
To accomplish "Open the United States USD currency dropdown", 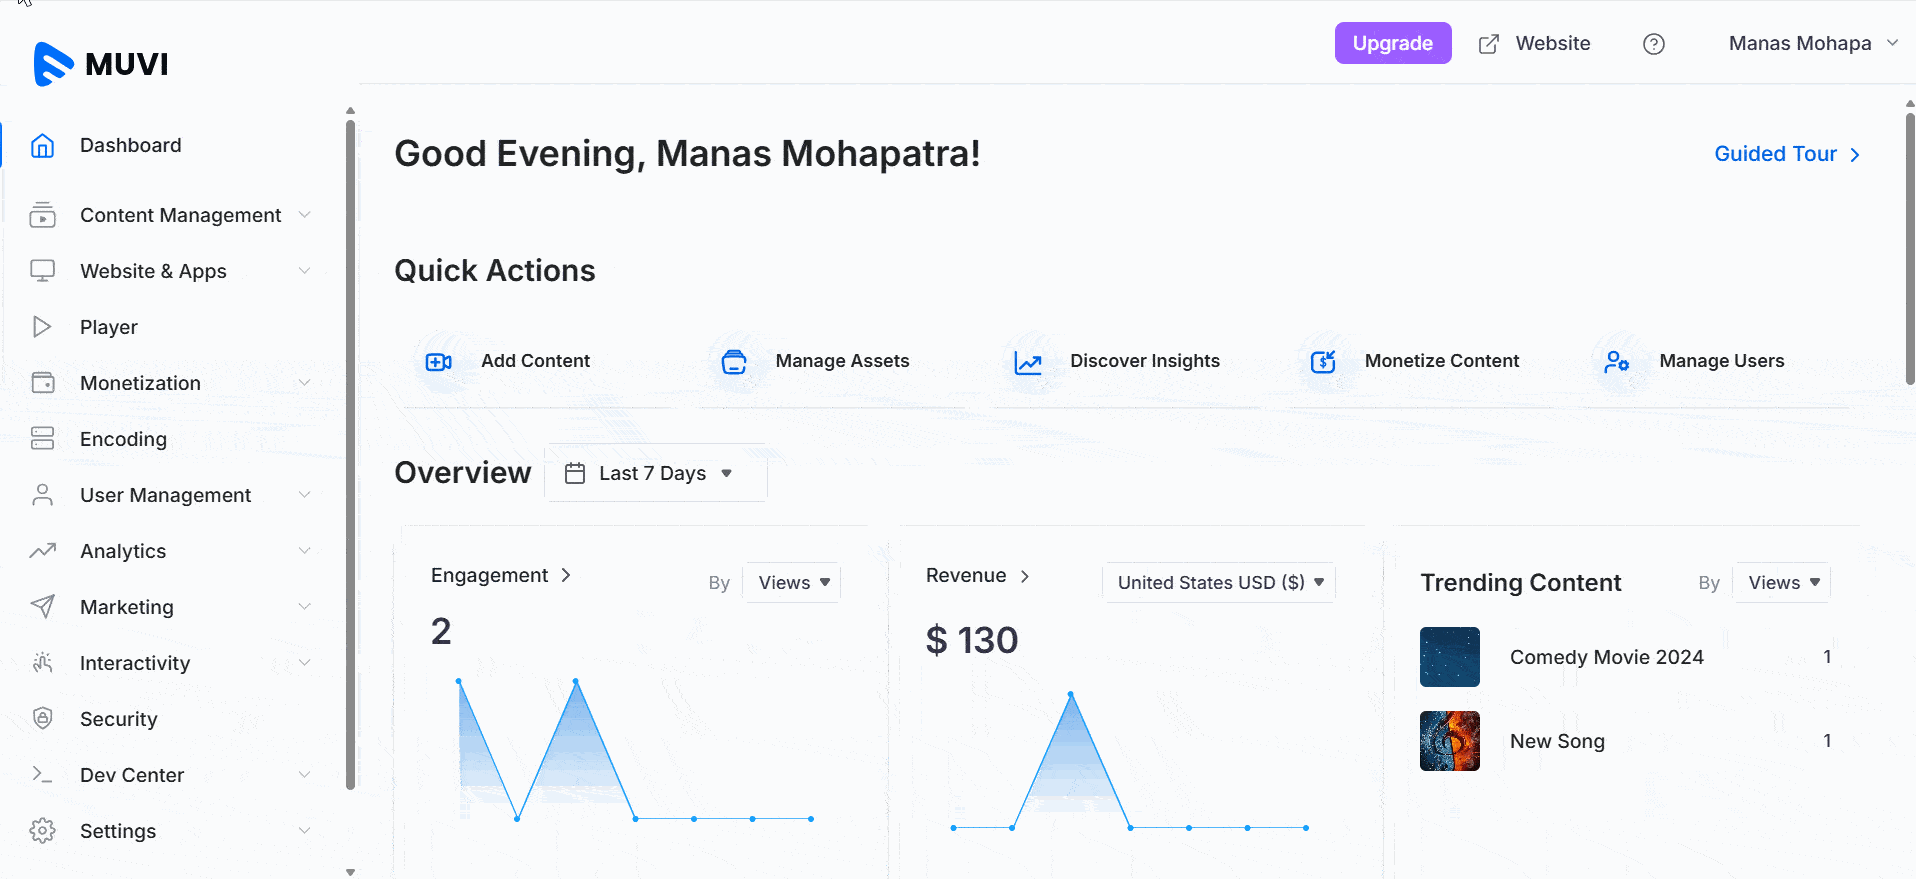I will click(1219, 583).
